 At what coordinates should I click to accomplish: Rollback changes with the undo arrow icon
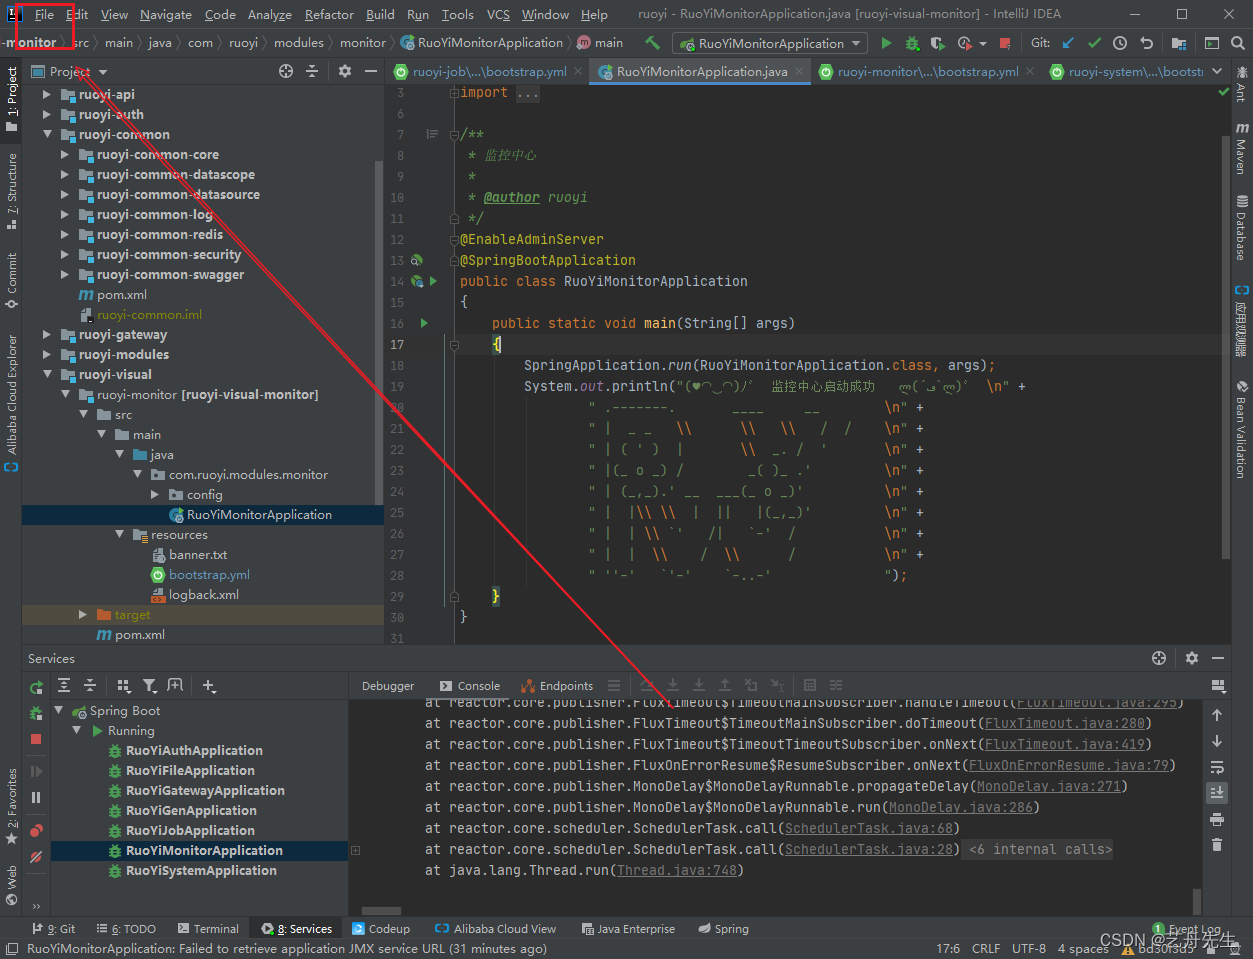point(1147,43)
